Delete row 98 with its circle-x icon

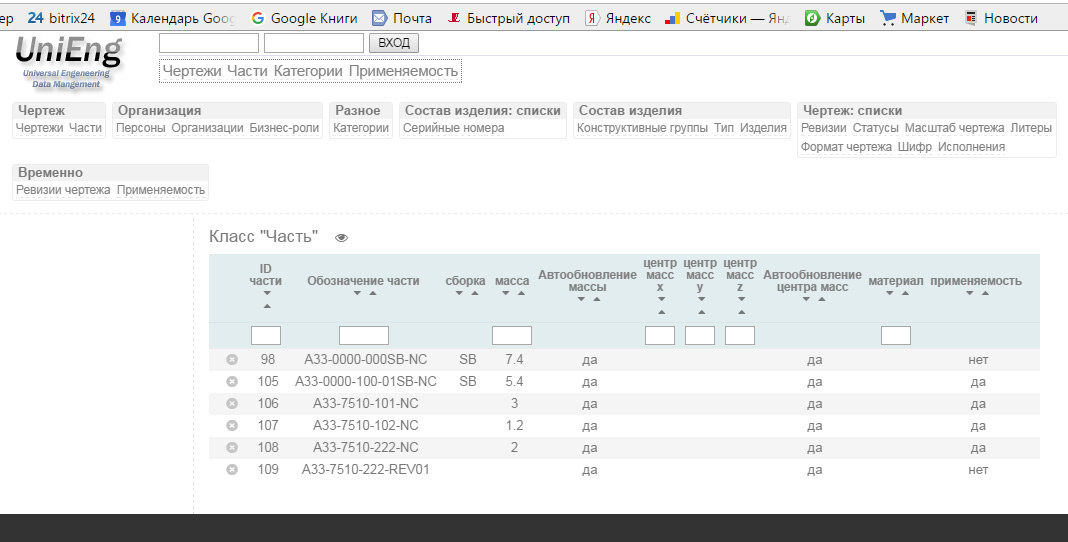coord(232,360)
